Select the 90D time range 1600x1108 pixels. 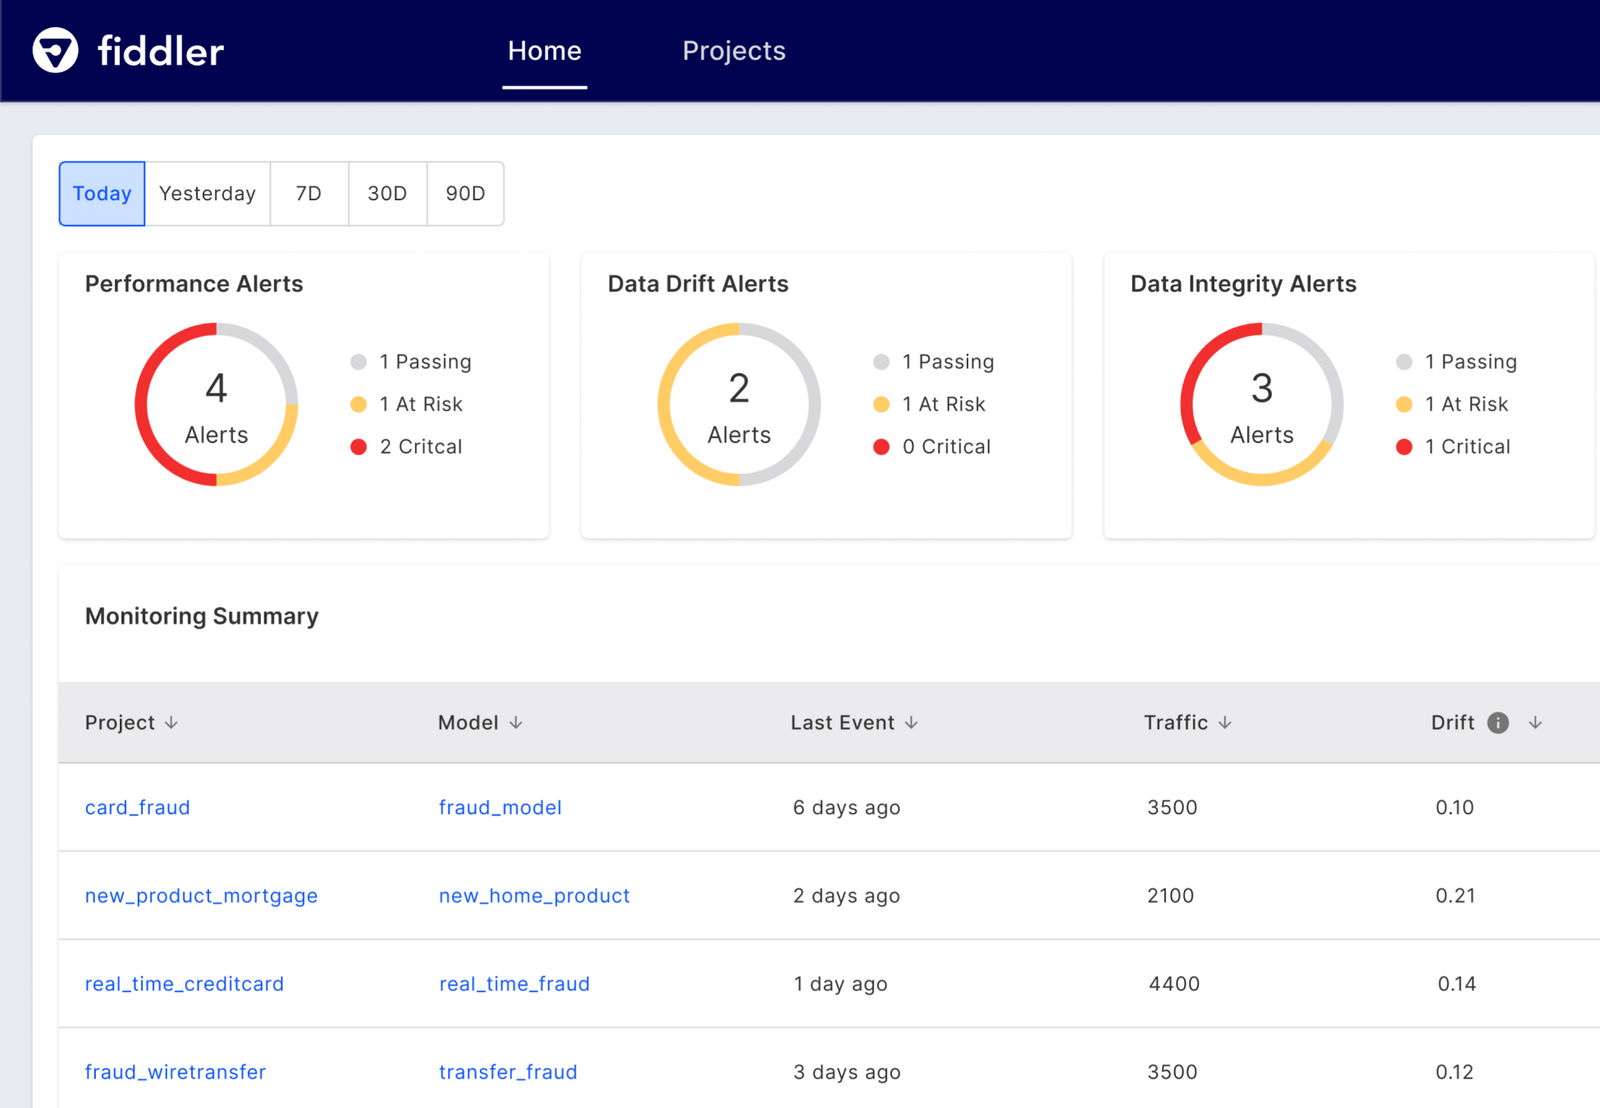pos(465,193)
